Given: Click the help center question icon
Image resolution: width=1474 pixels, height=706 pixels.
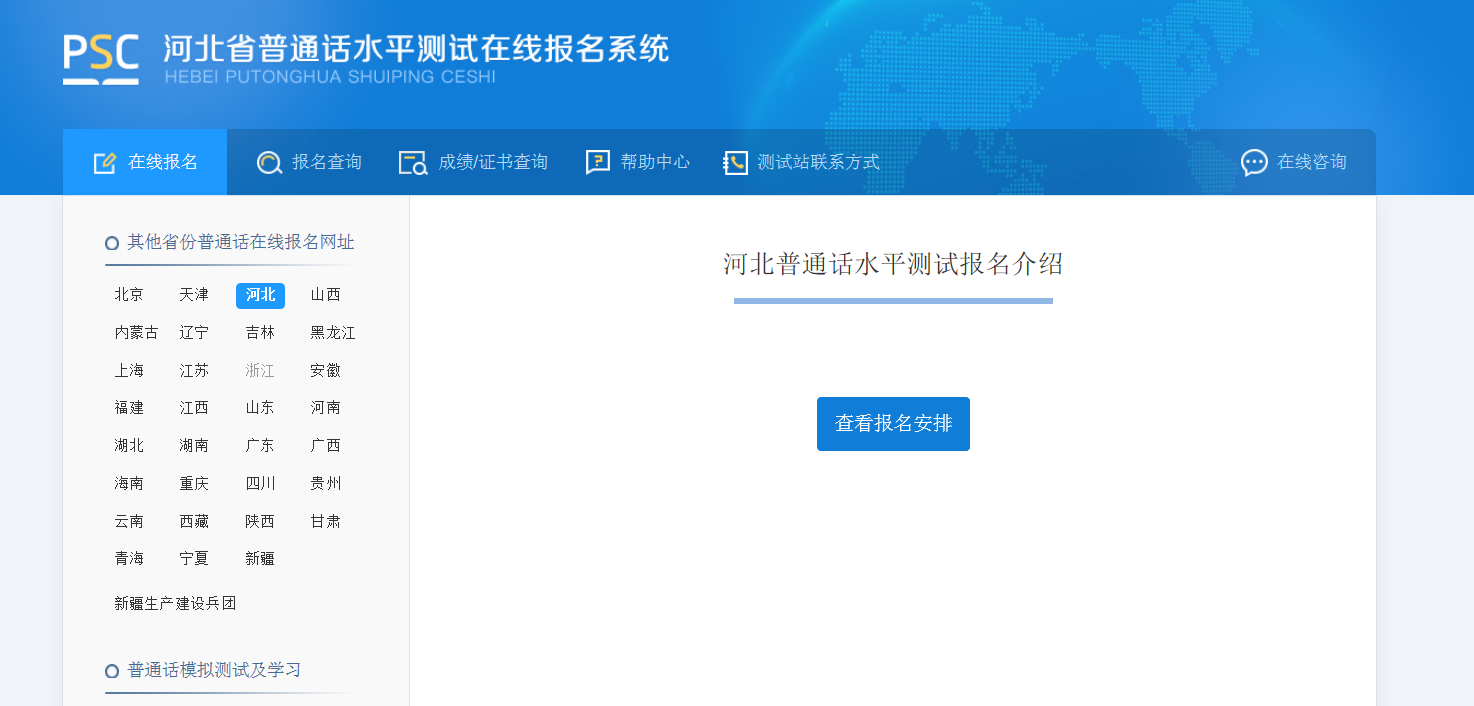Looking at the screenshot, I should pyautogui.click(x=597, y=163).
